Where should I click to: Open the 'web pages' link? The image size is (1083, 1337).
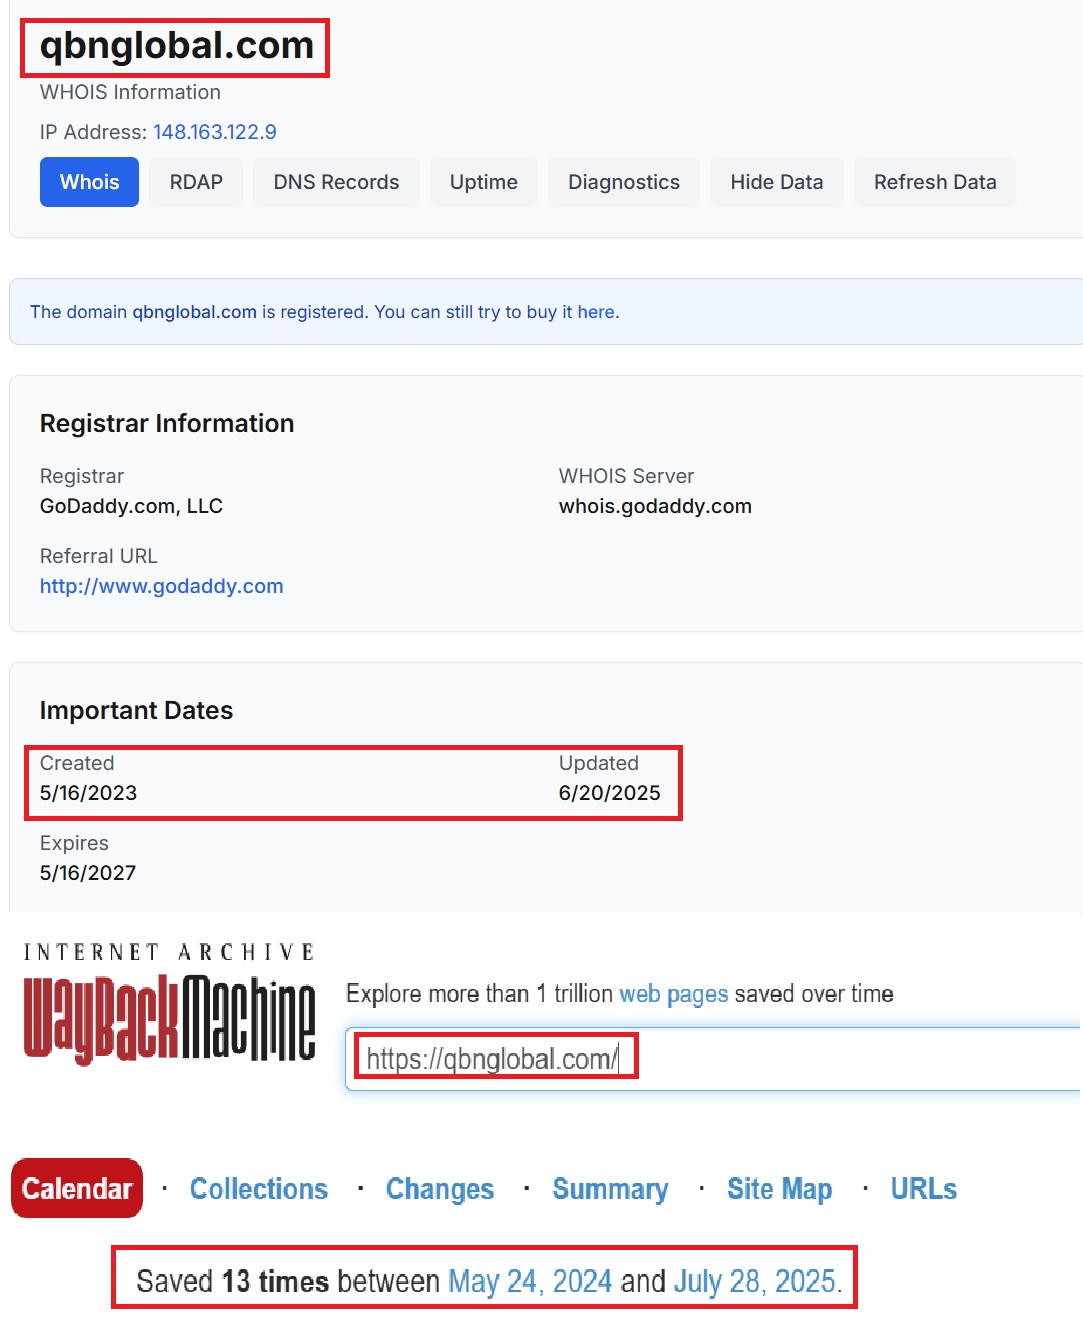click(x=670, y=993)
